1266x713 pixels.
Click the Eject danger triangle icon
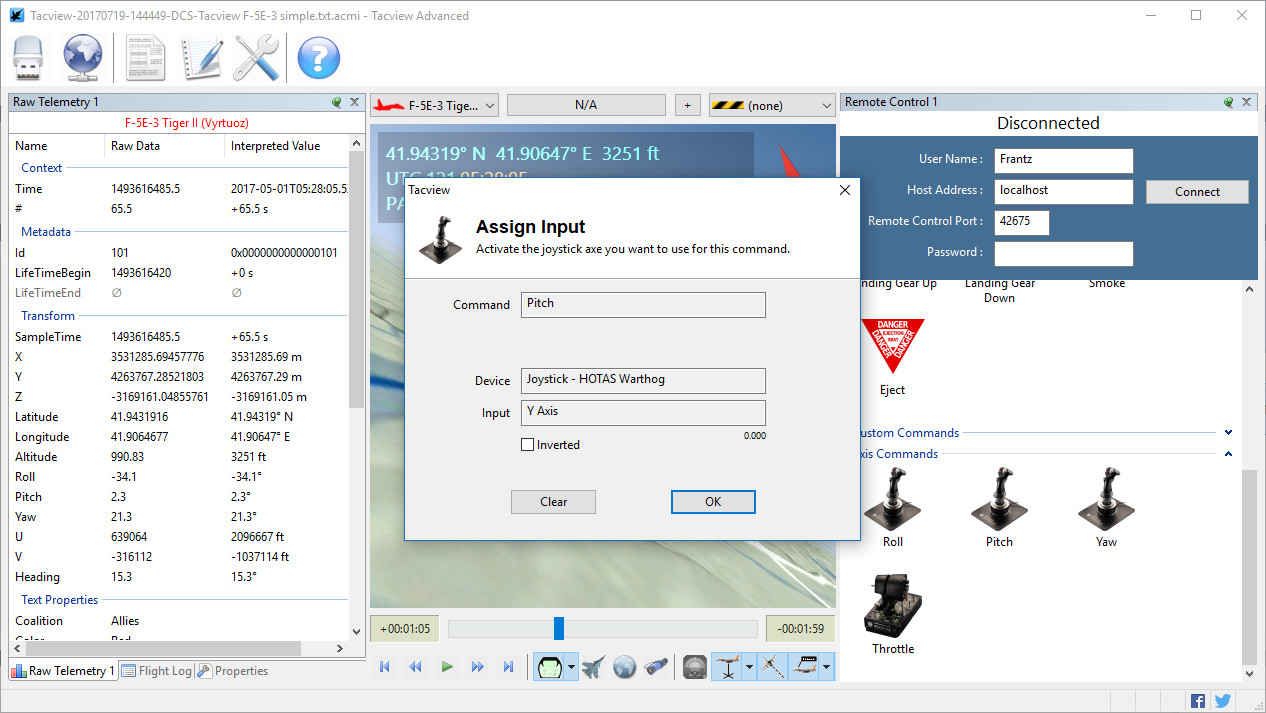[x=892, y=347]
